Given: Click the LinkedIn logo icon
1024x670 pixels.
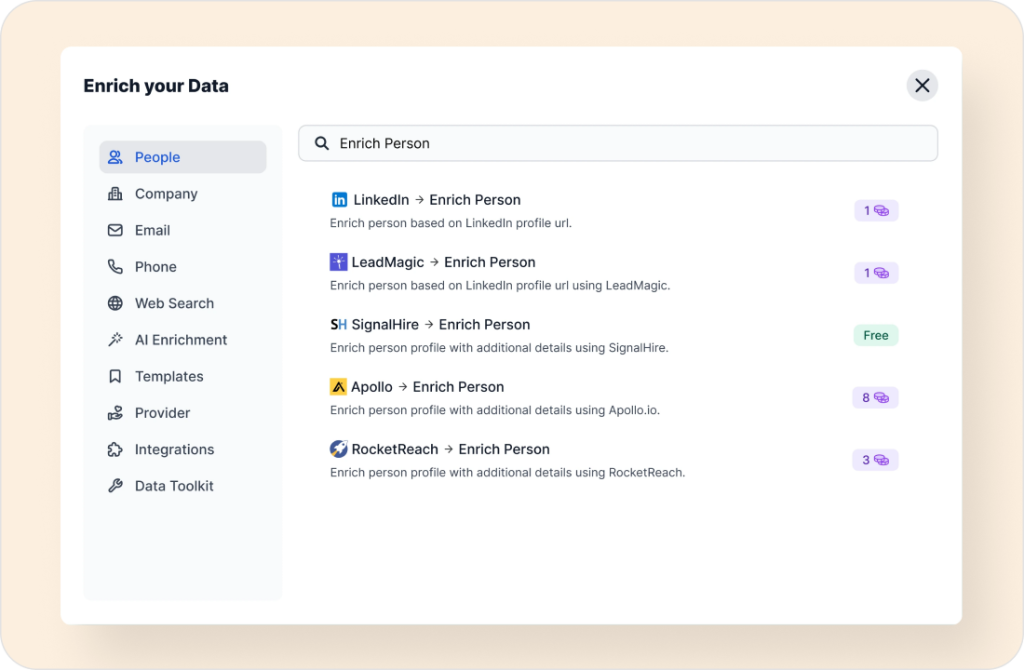Looking at the screenshot, I should click(x=339, y=200).
